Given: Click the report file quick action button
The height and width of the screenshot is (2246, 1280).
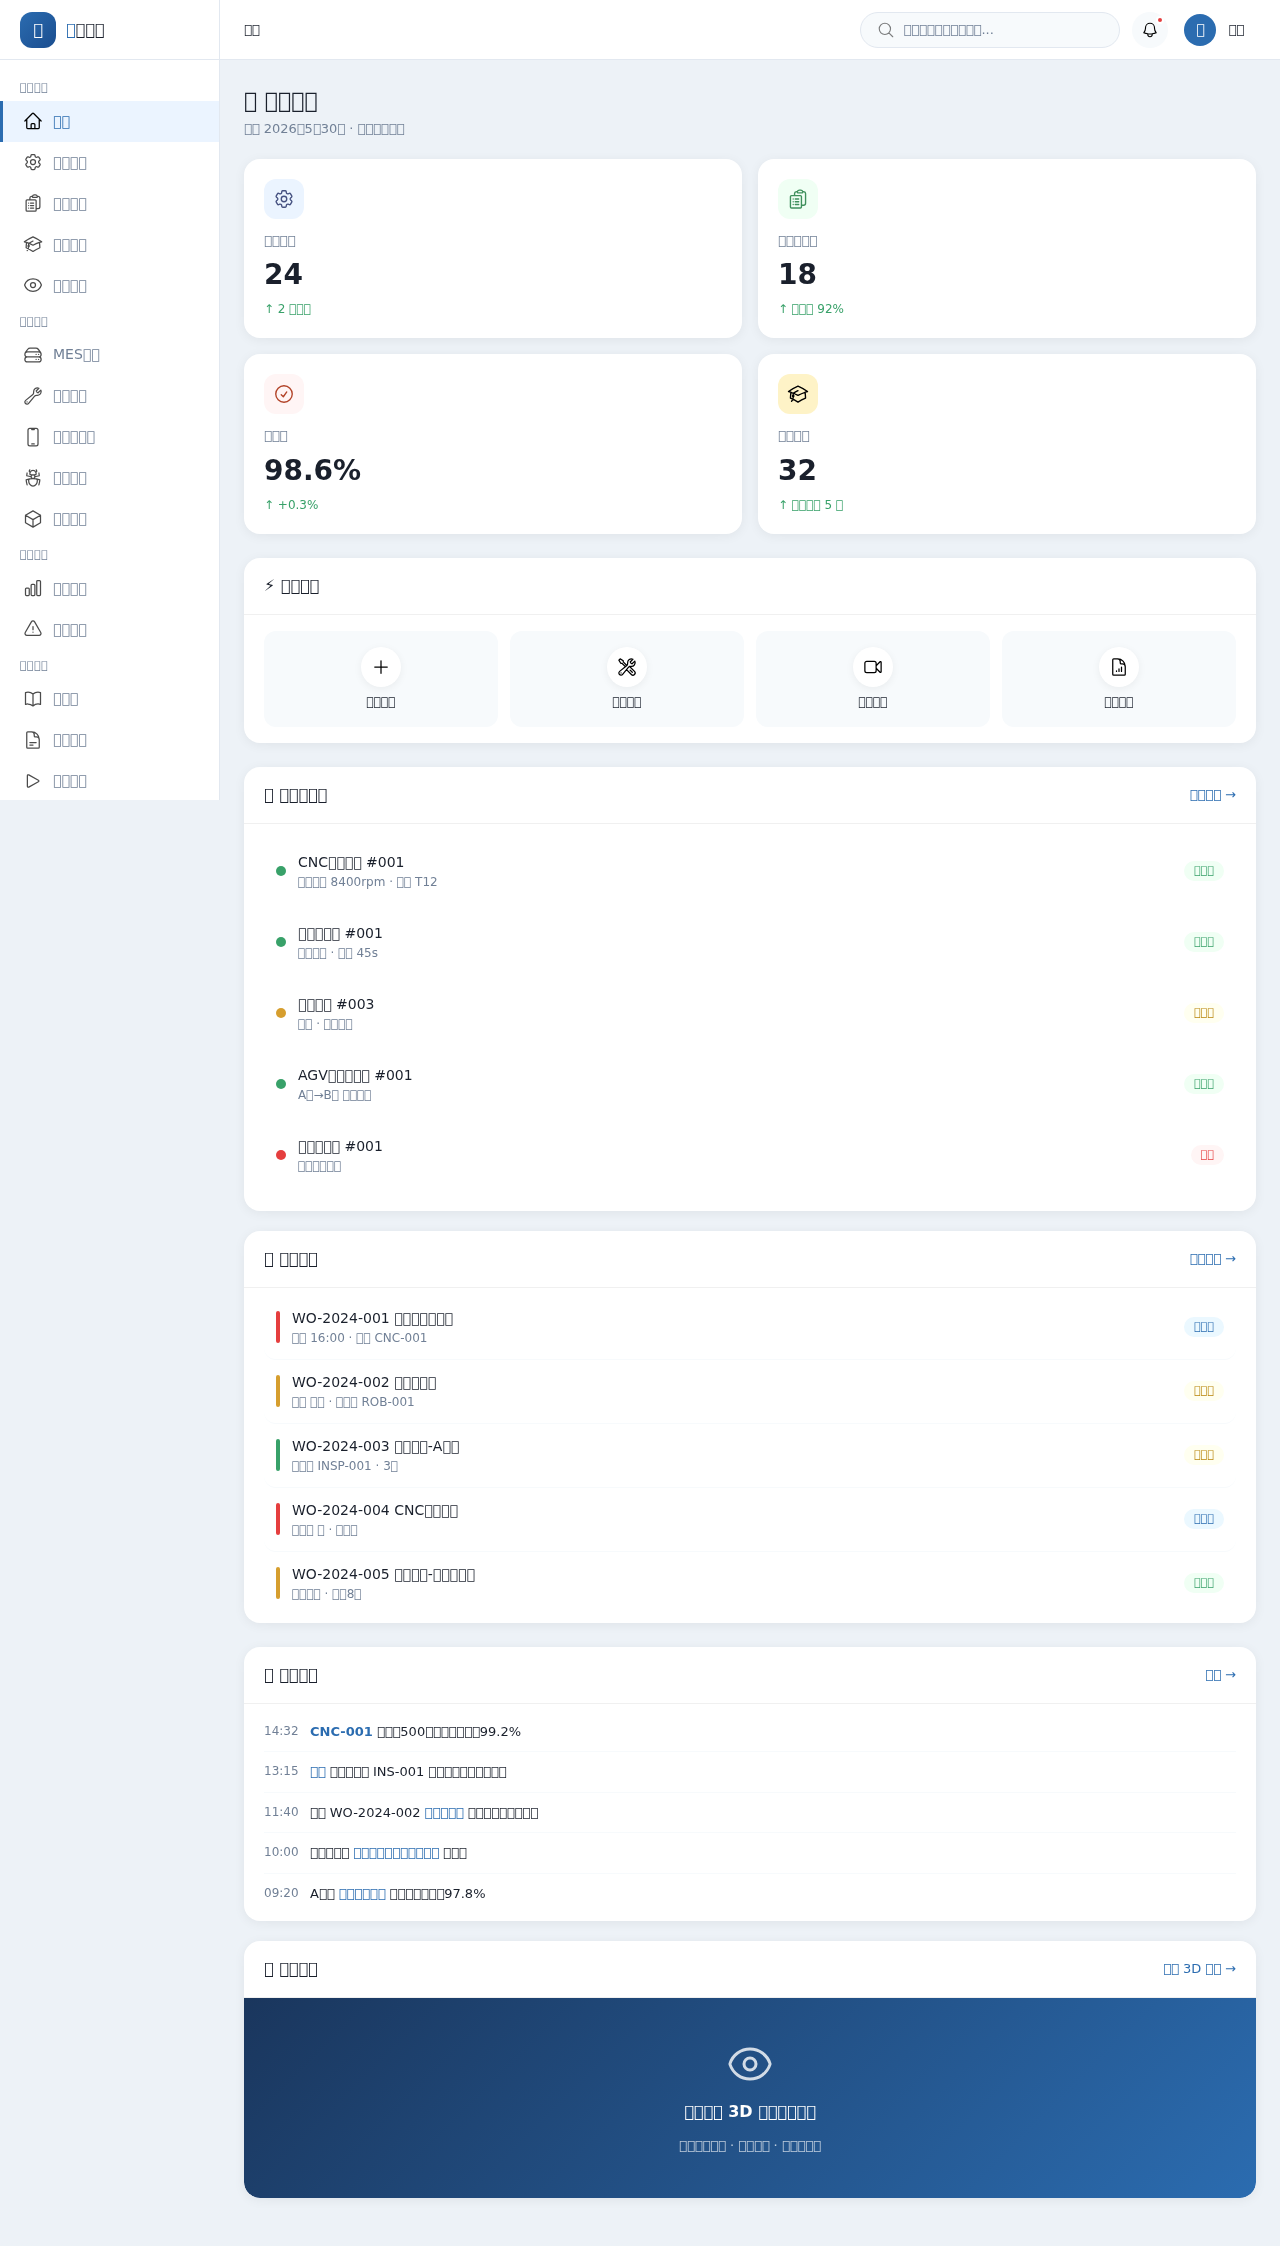Looking at the screenshot, I should coord(1119,679).
